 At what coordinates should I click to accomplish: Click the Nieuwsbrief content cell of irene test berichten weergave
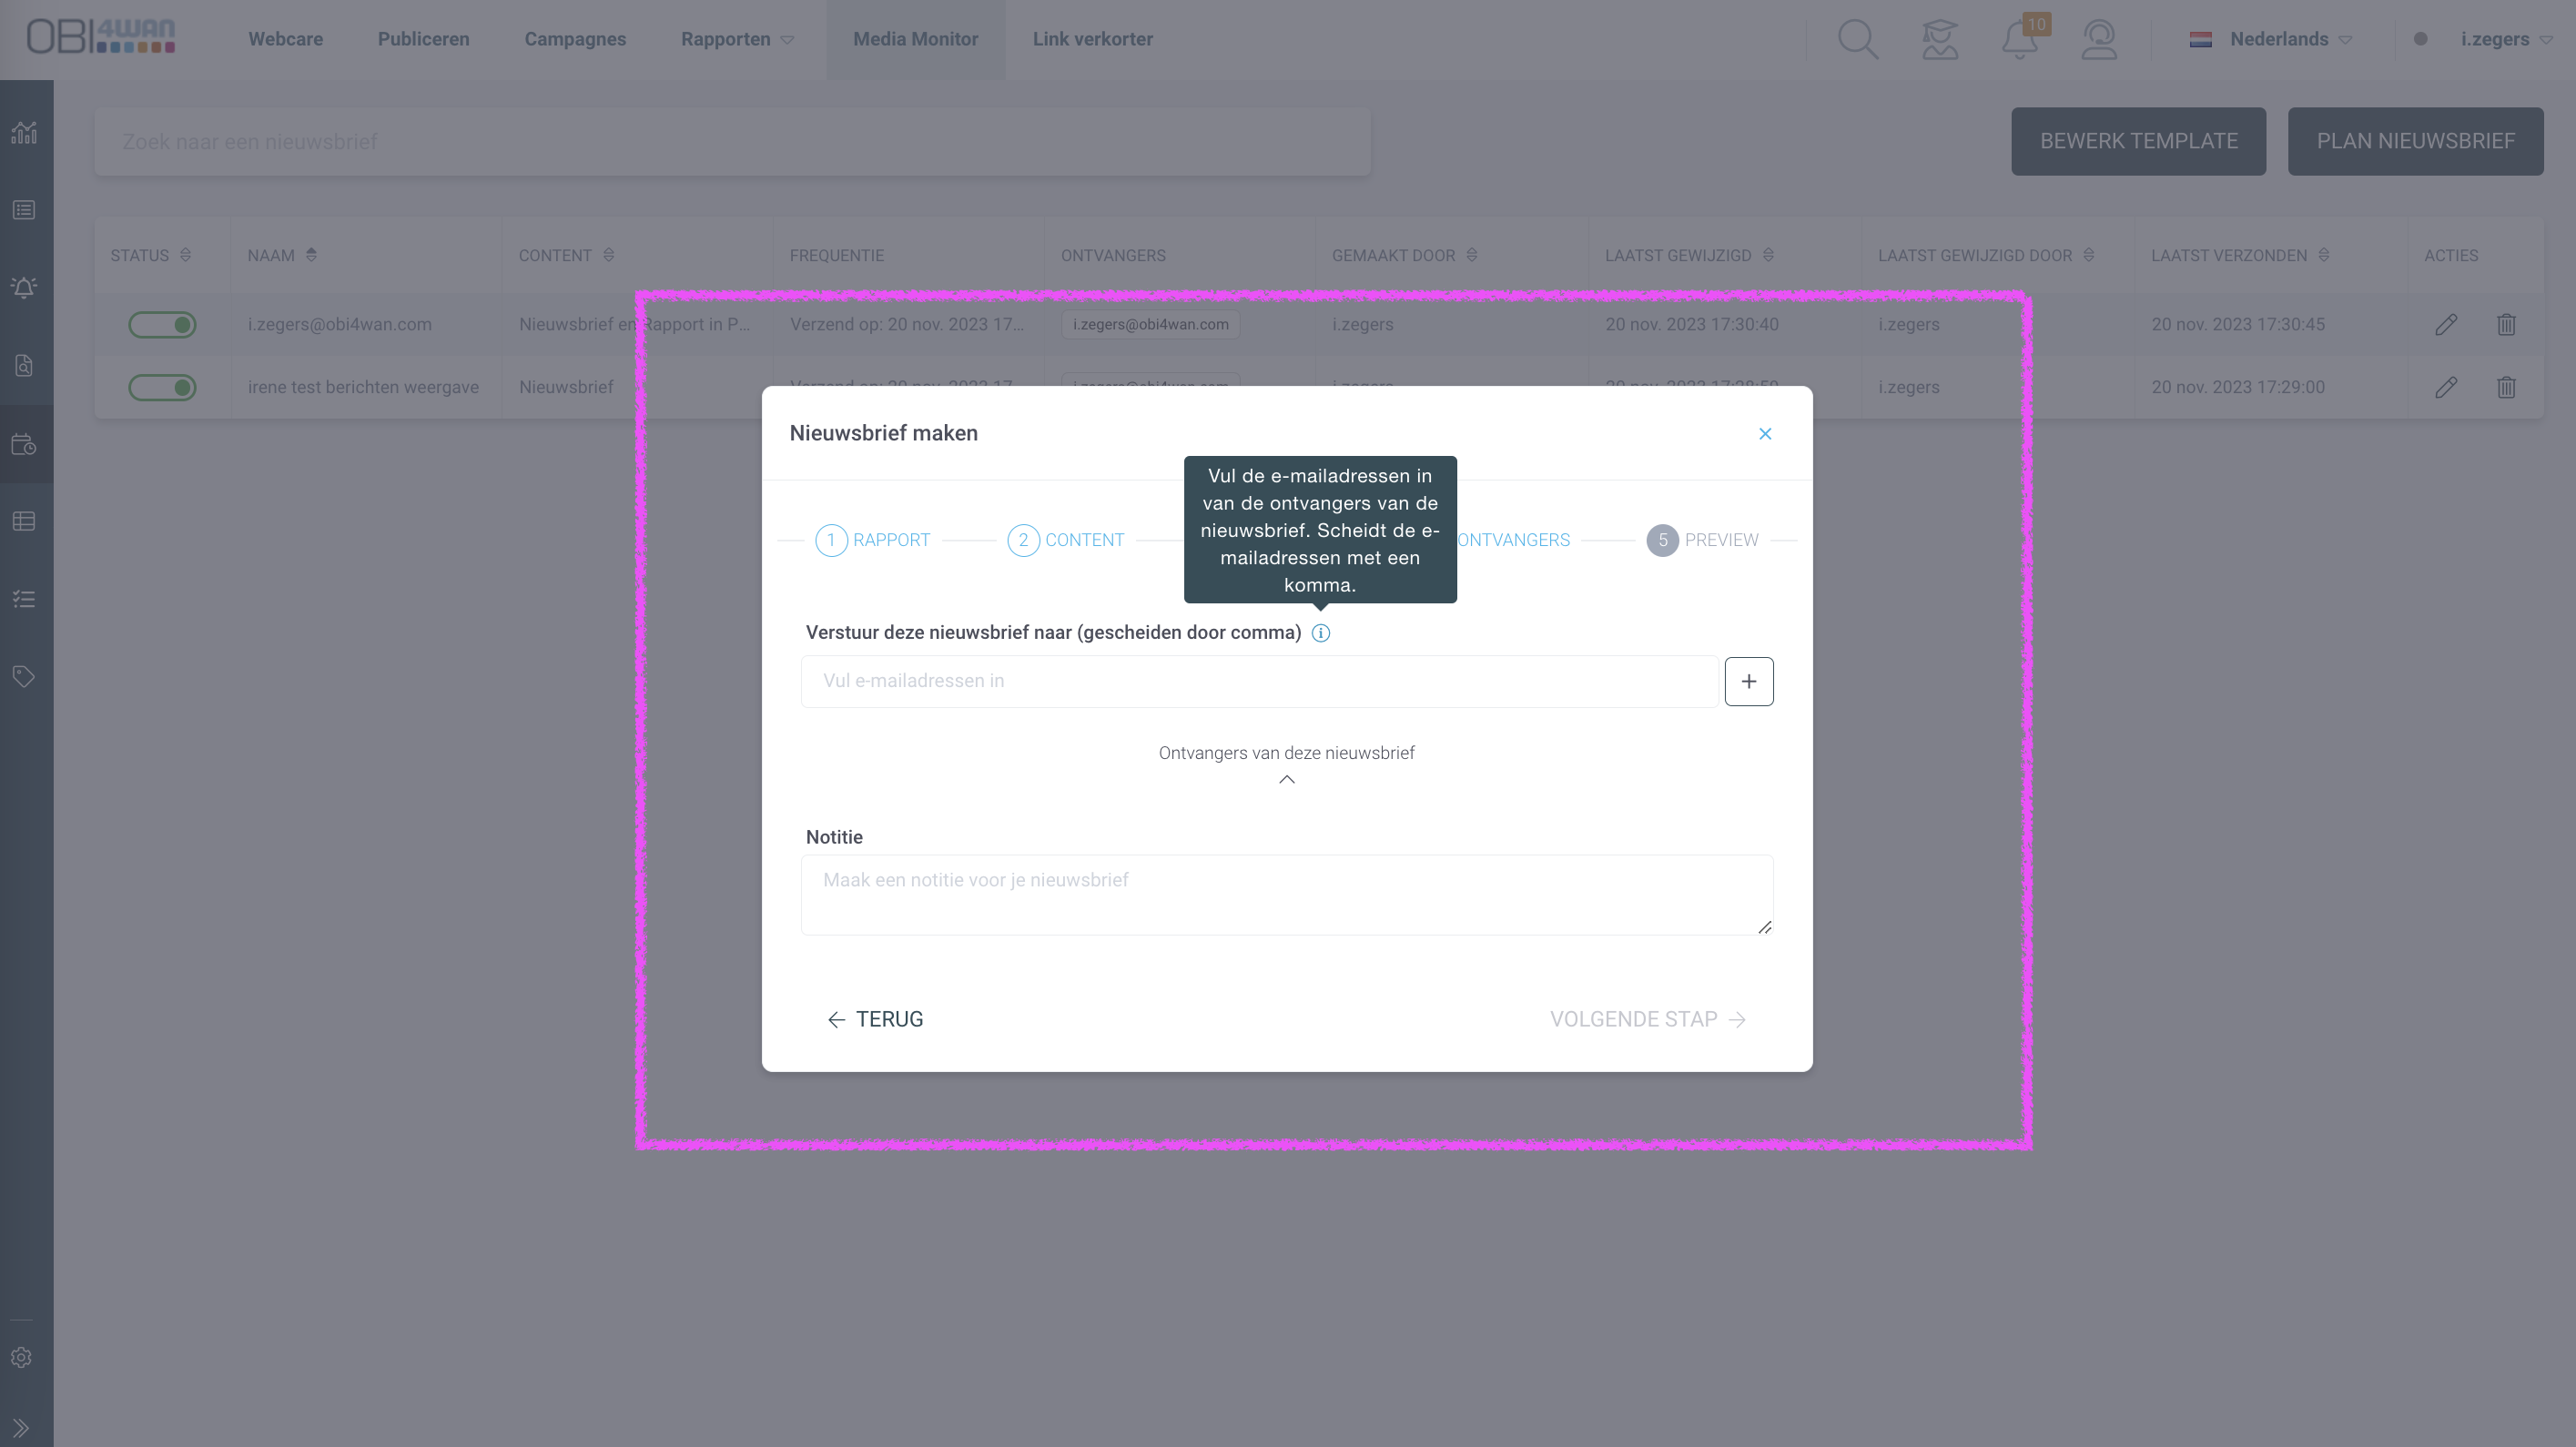(566, 387)
